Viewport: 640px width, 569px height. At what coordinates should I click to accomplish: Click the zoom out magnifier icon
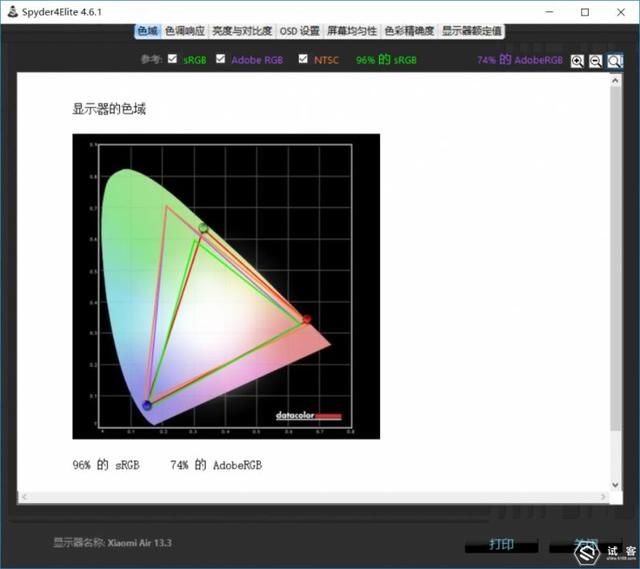(x=596, y=61)
